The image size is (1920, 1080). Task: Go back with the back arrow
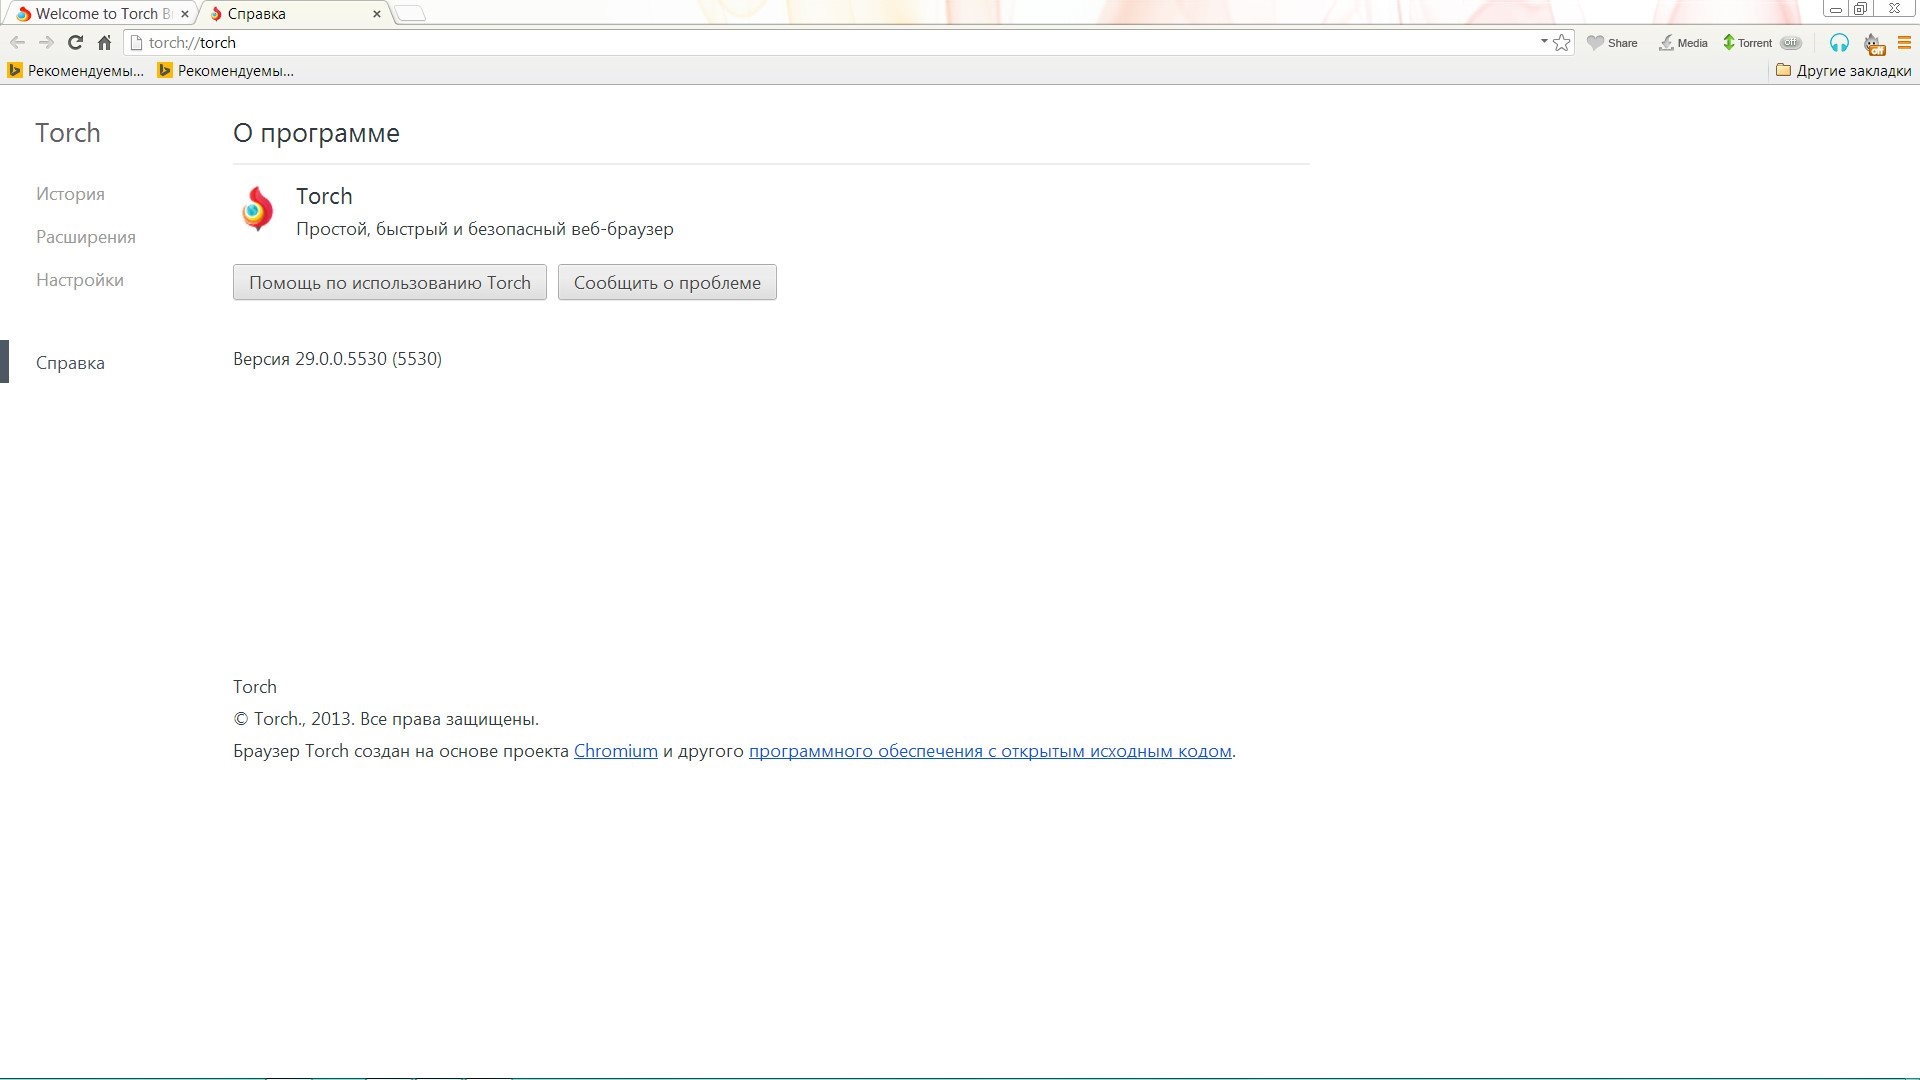click(17, 43)
